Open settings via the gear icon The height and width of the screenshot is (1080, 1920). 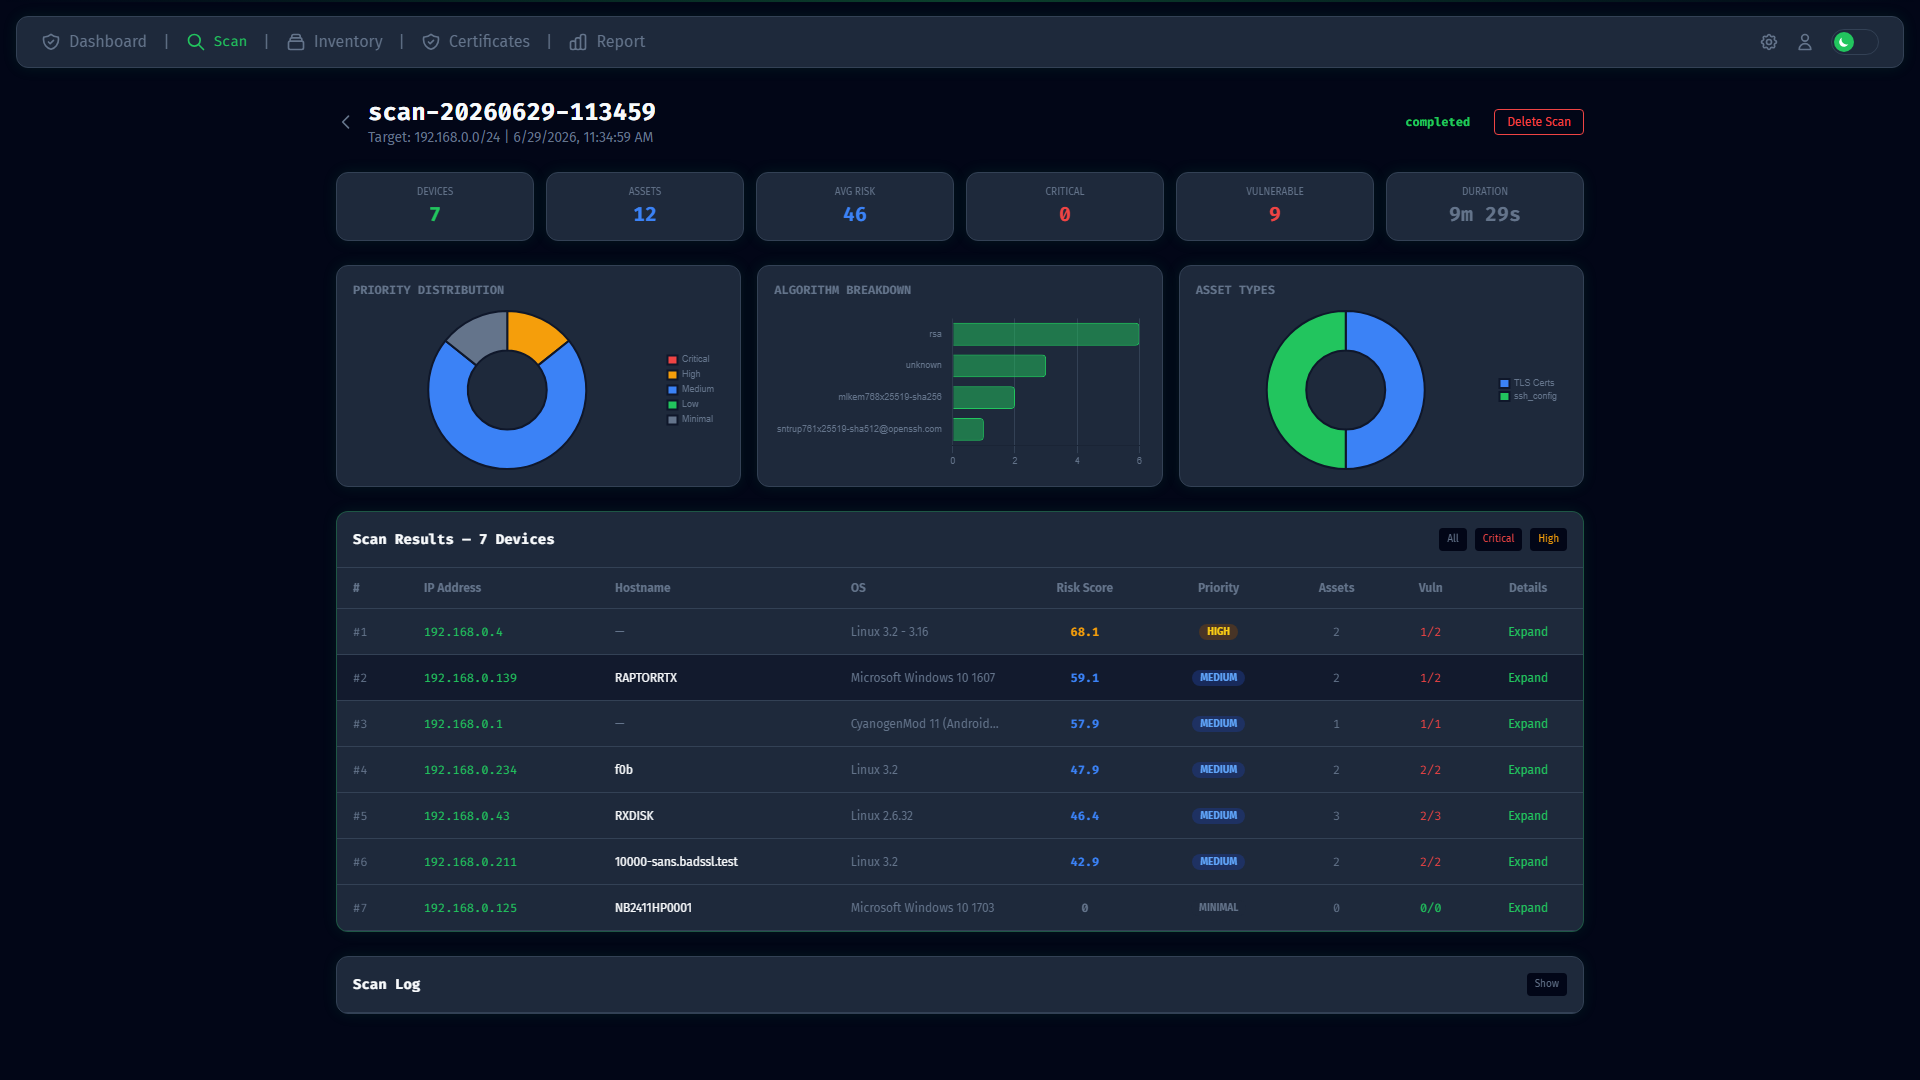click(1769, 42)
